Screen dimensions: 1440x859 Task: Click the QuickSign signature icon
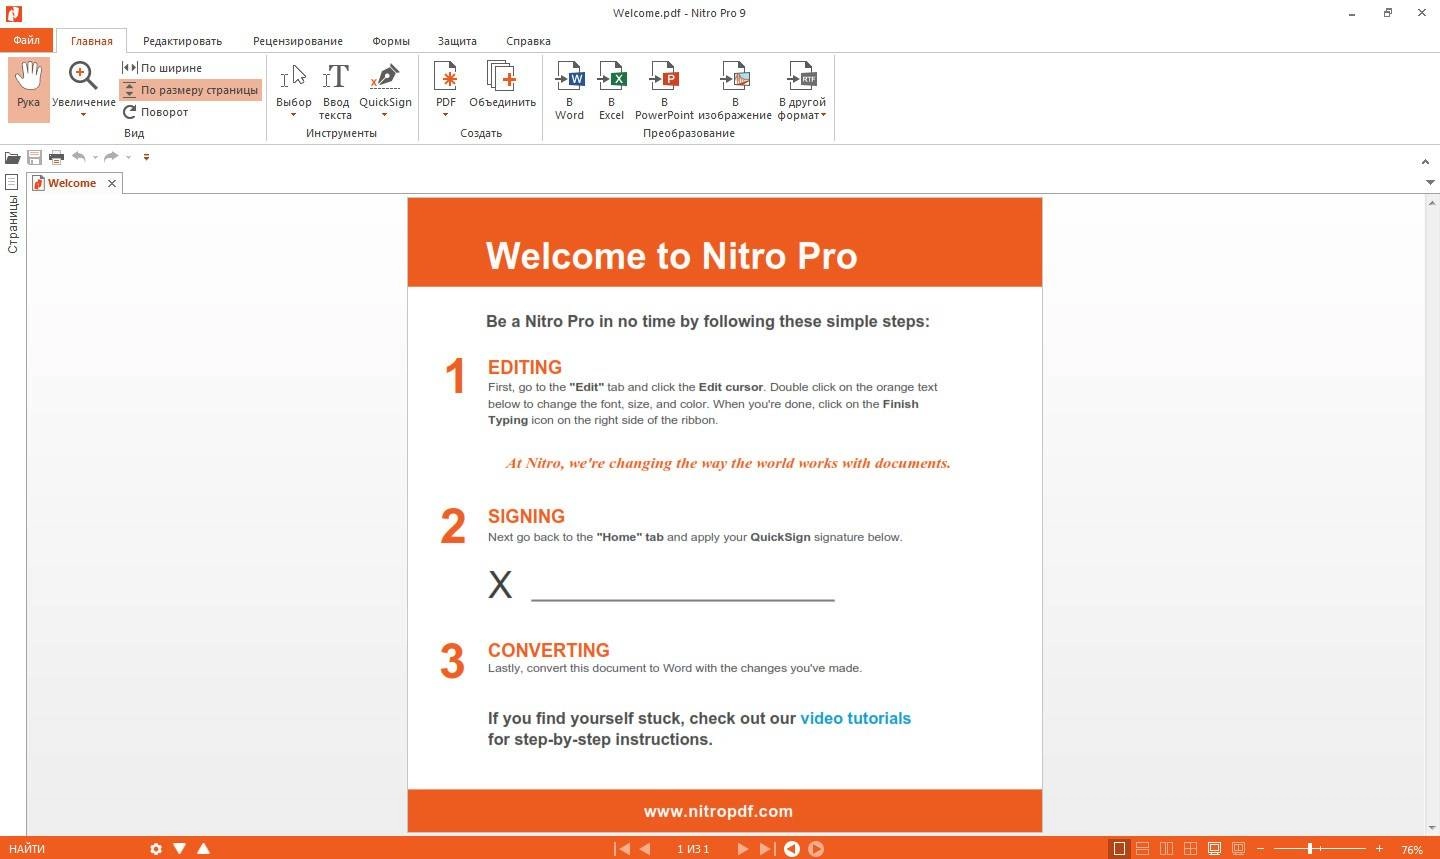[x=385, y=83]
